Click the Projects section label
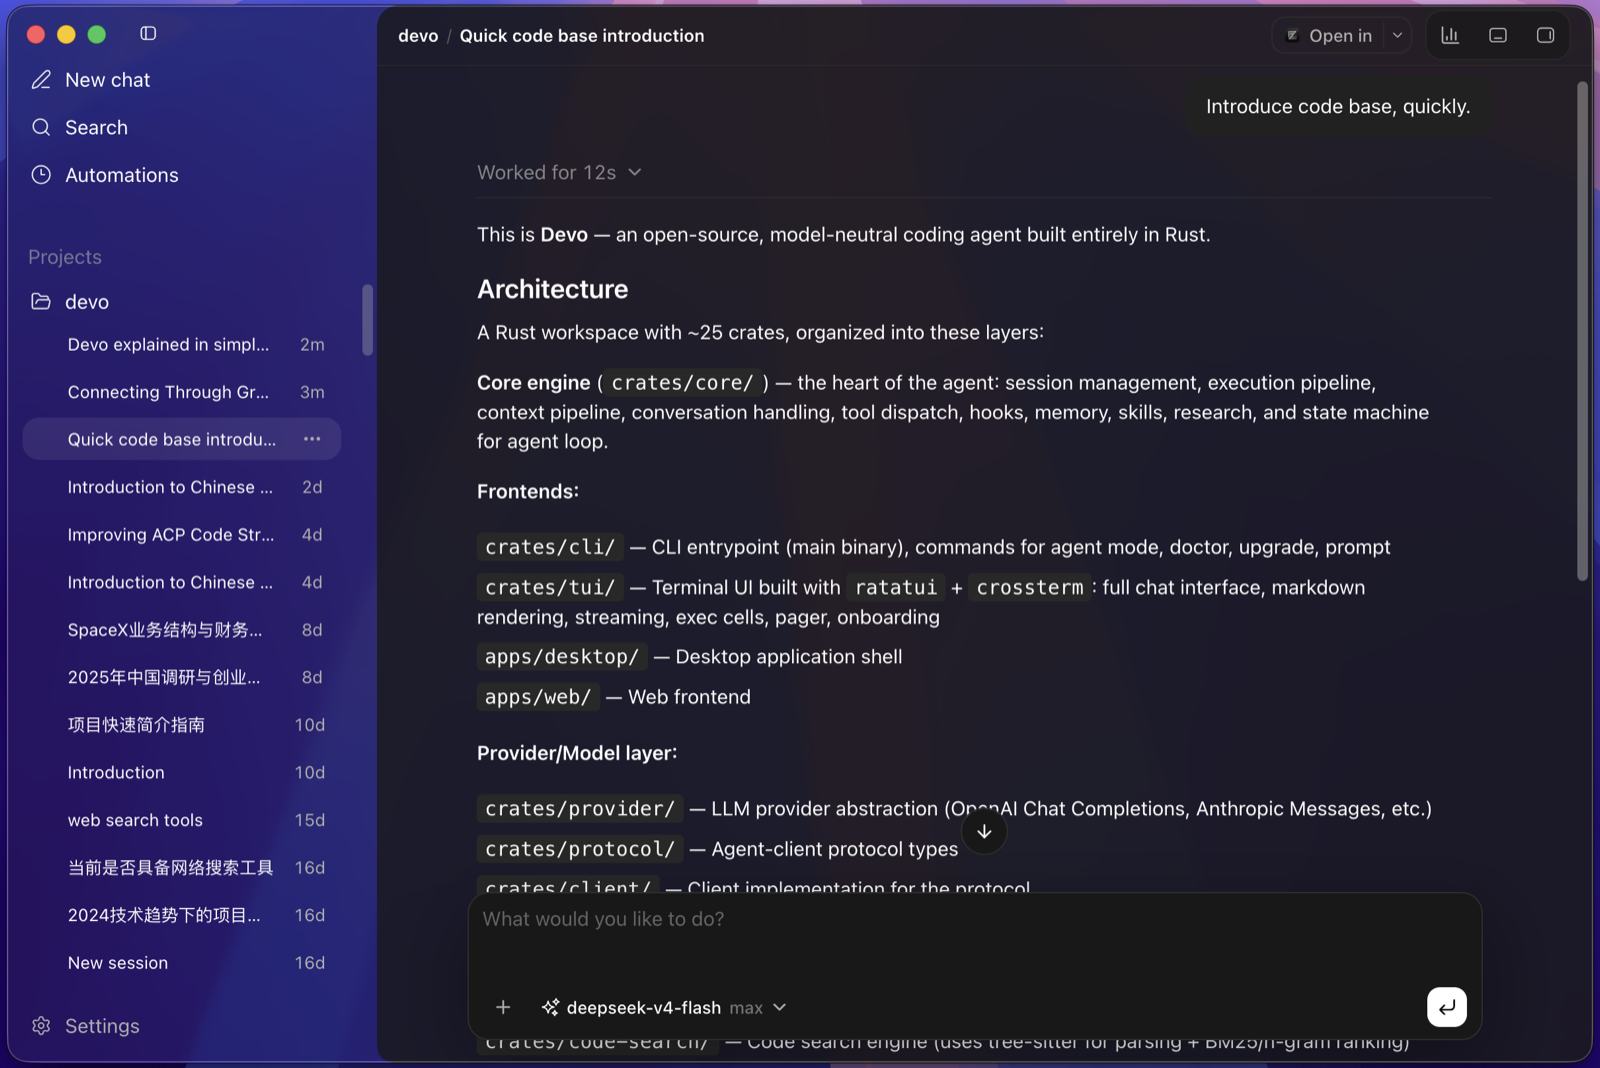This screenshot has height=1068, width=1600. point(65,257)
